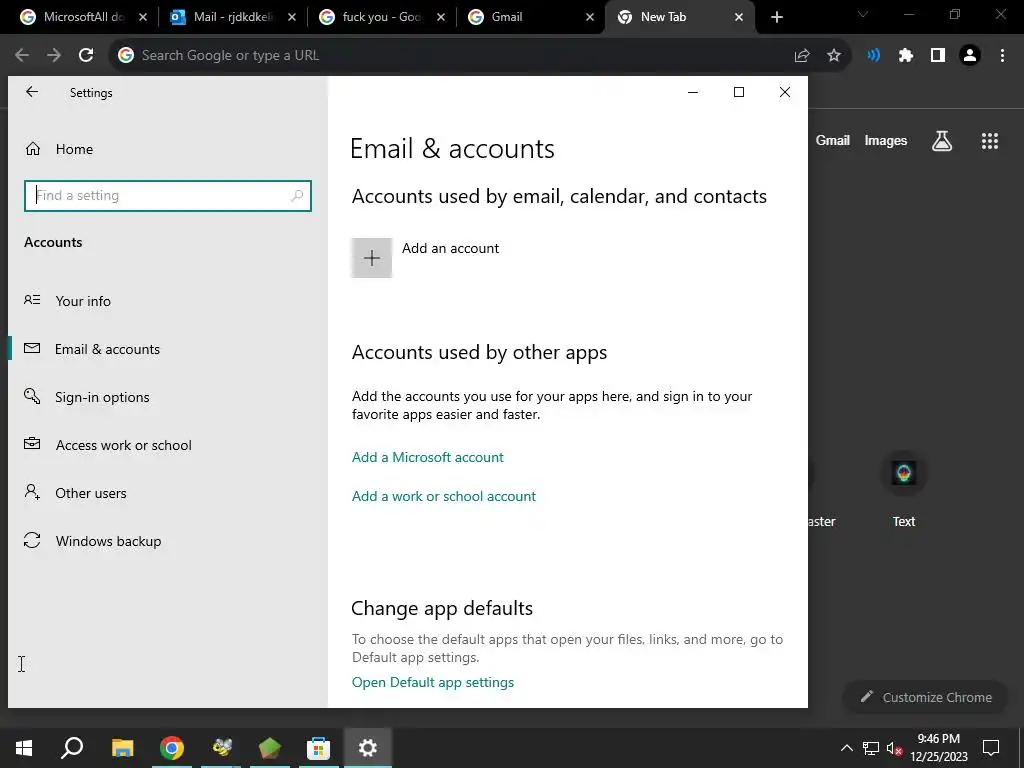1024x768 pixels.
Task: Show hidden system tray icons
Action: [x=846, y=748]
